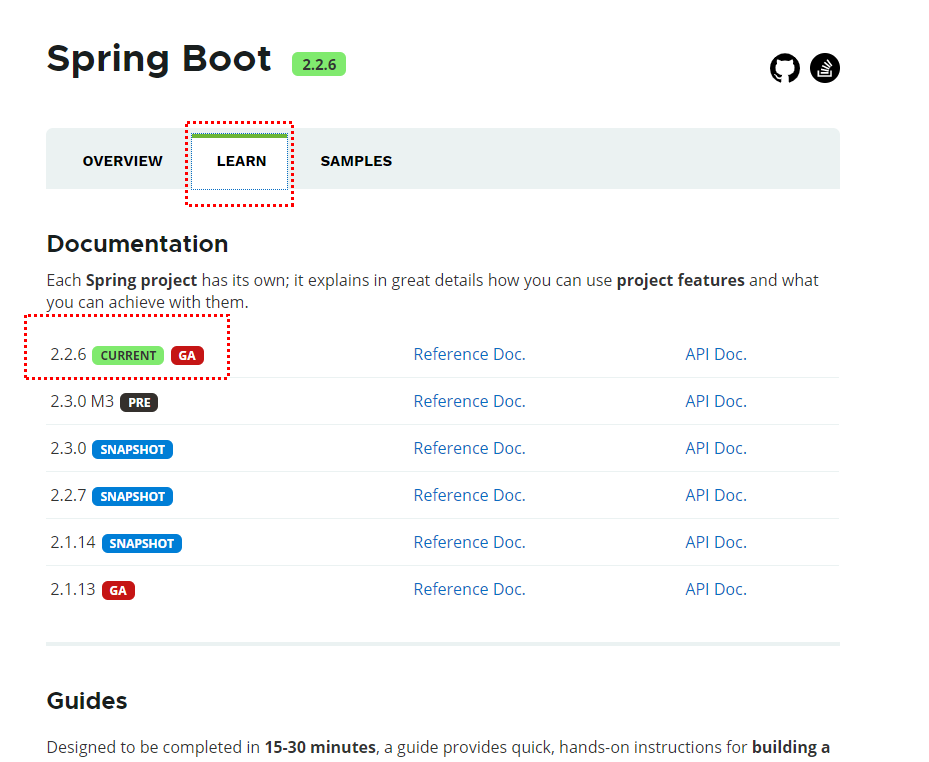Click the Documentation section heading

(137, 244)
